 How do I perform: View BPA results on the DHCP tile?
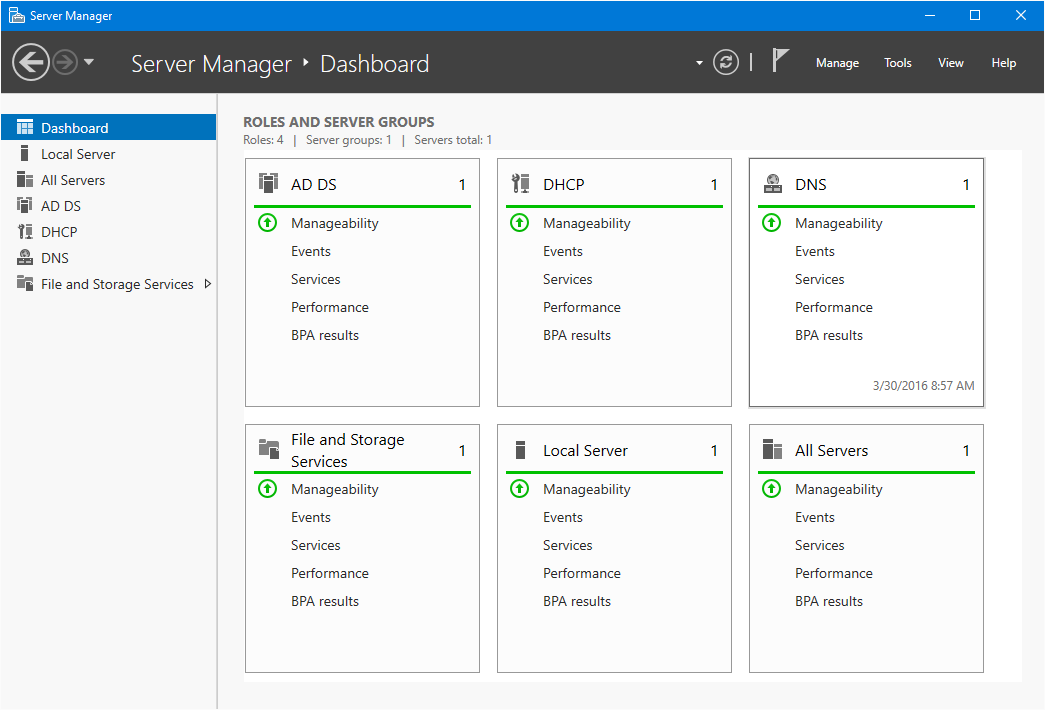577,335
